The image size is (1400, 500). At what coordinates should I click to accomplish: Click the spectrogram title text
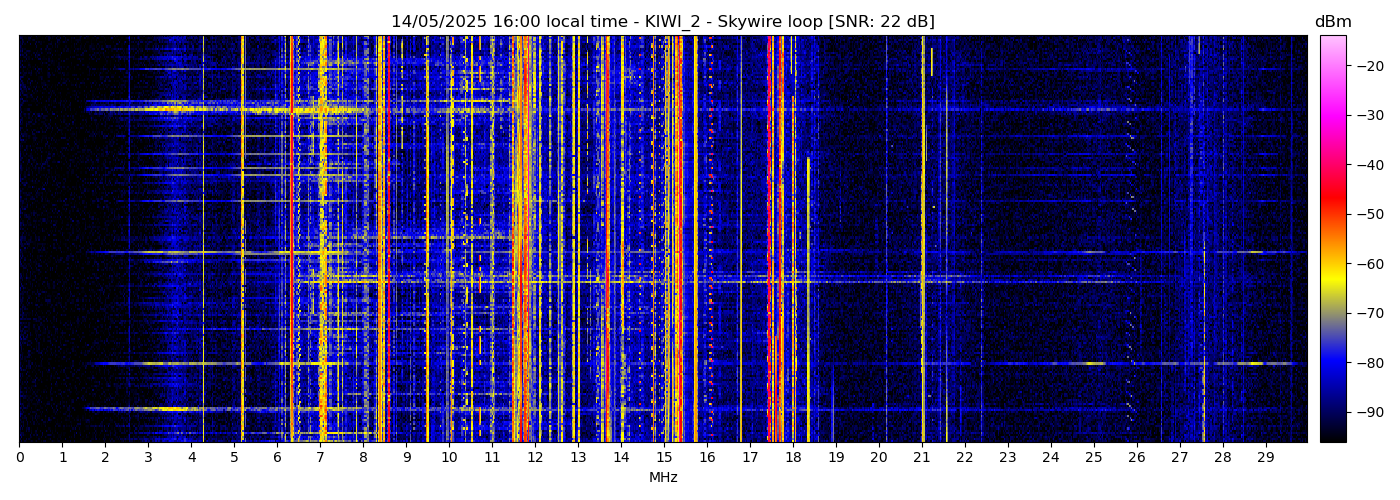[662, 22]
